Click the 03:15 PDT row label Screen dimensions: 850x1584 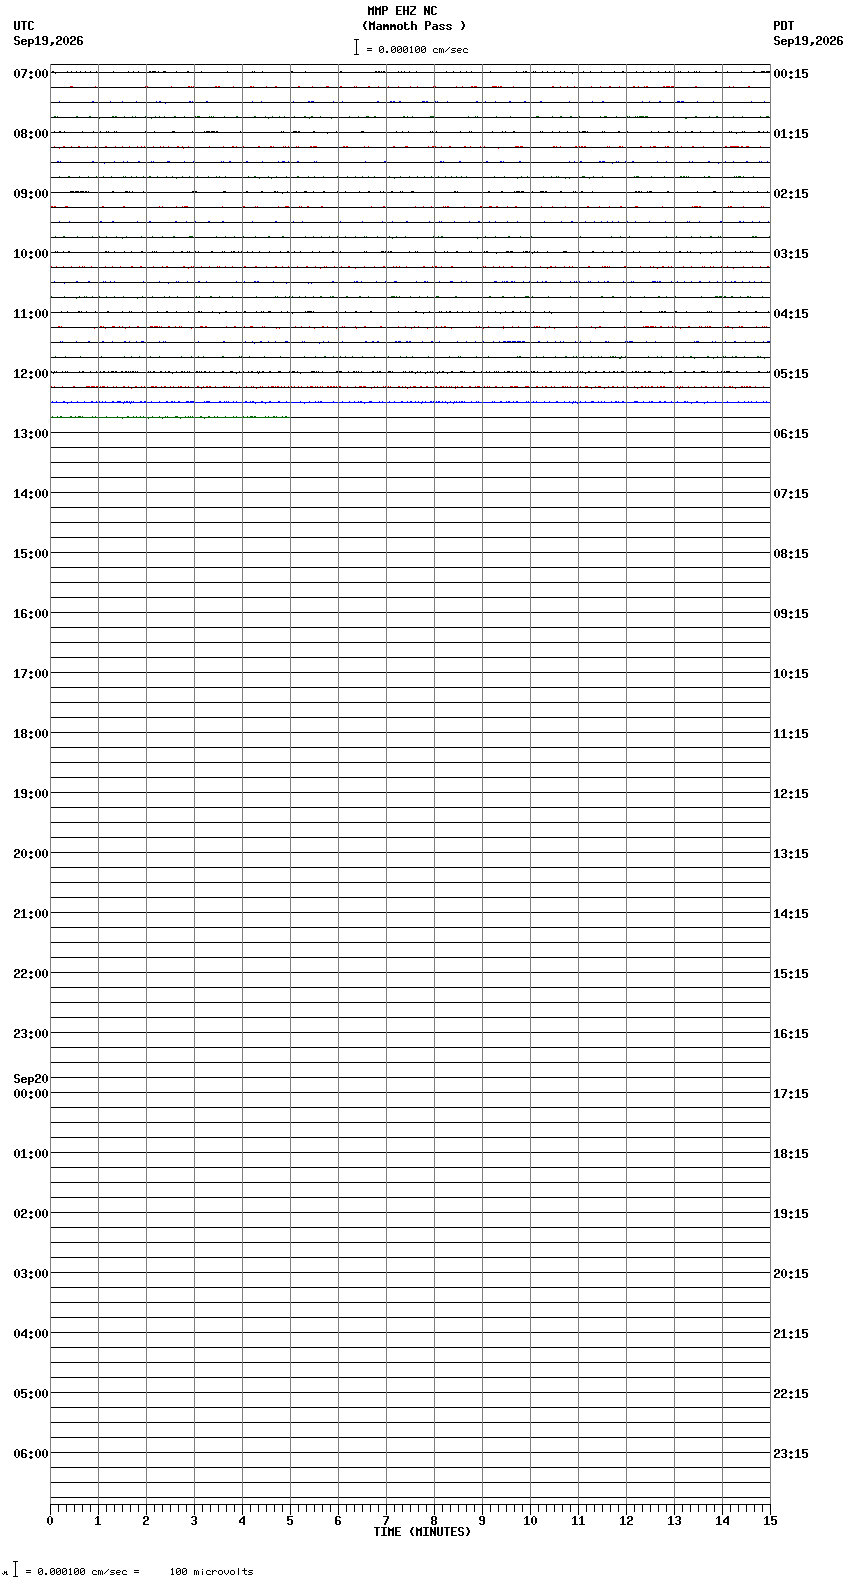click(791, 254)
